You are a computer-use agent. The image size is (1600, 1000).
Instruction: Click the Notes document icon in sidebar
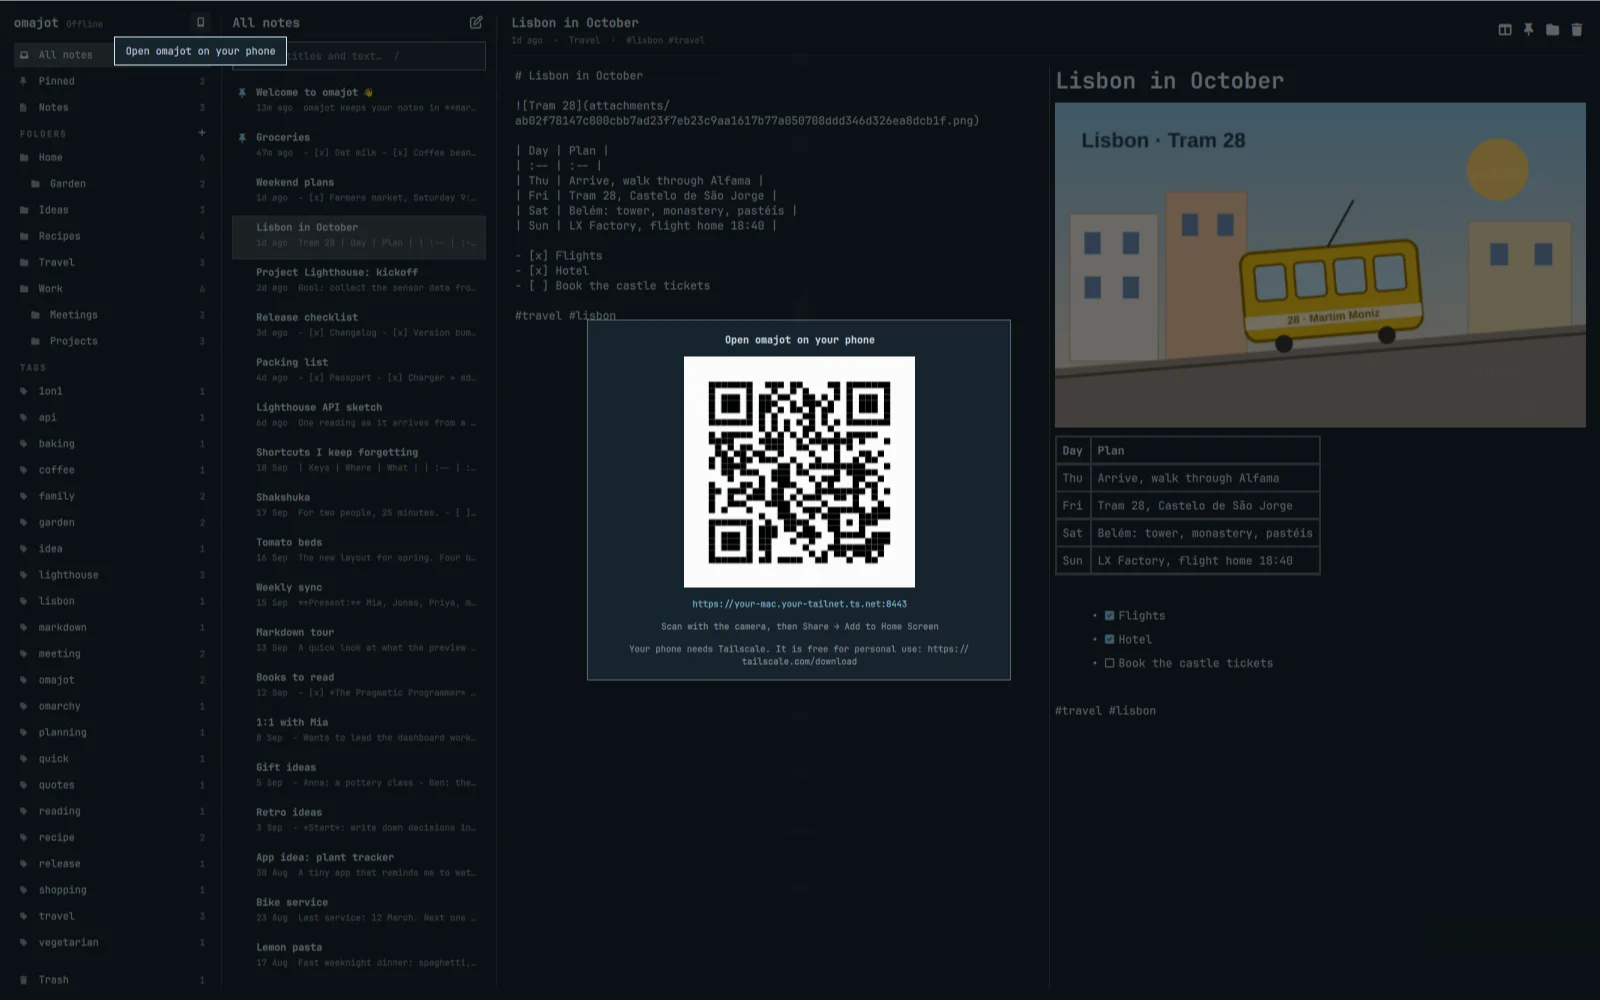point(24,107)
